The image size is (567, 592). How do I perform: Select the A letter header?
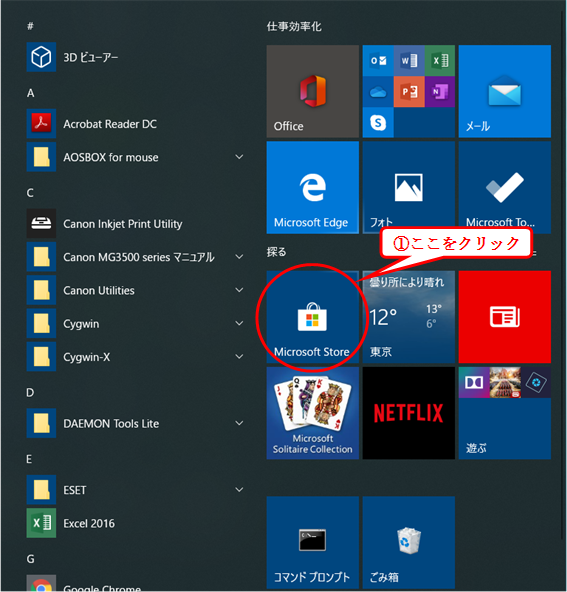31,93
